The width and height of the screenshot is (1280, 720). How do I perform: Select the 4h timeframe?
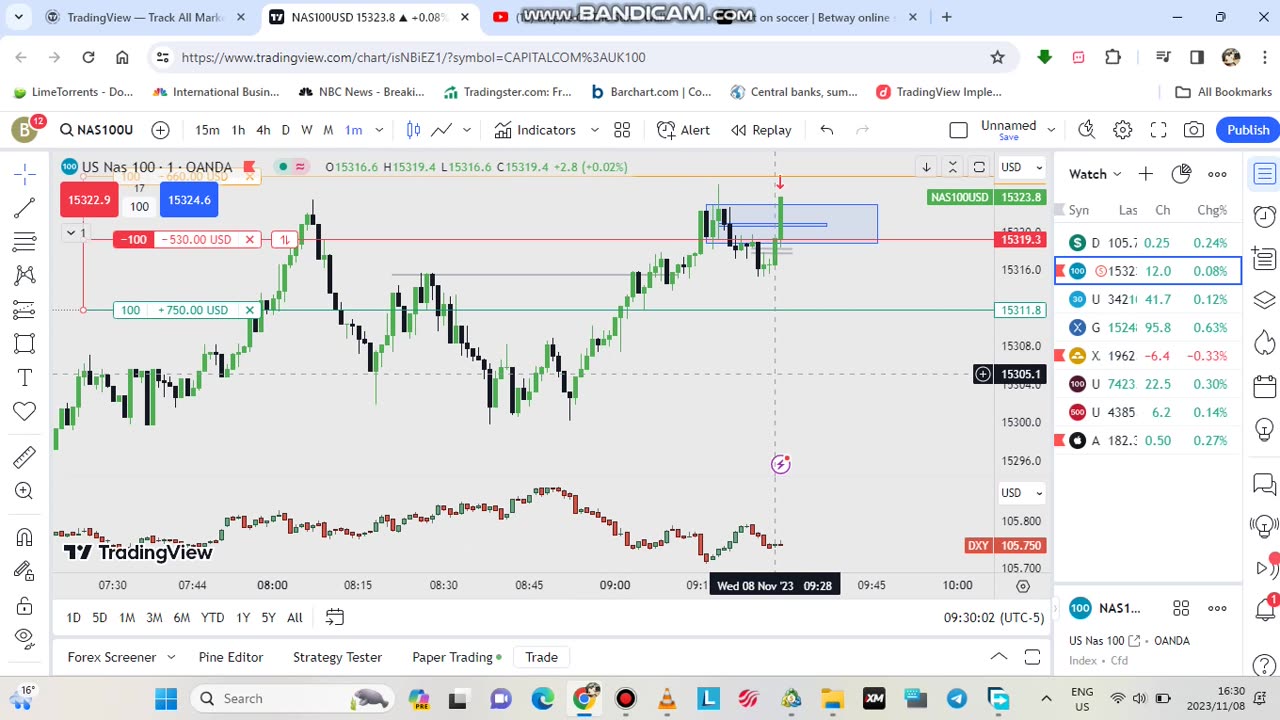263,130
